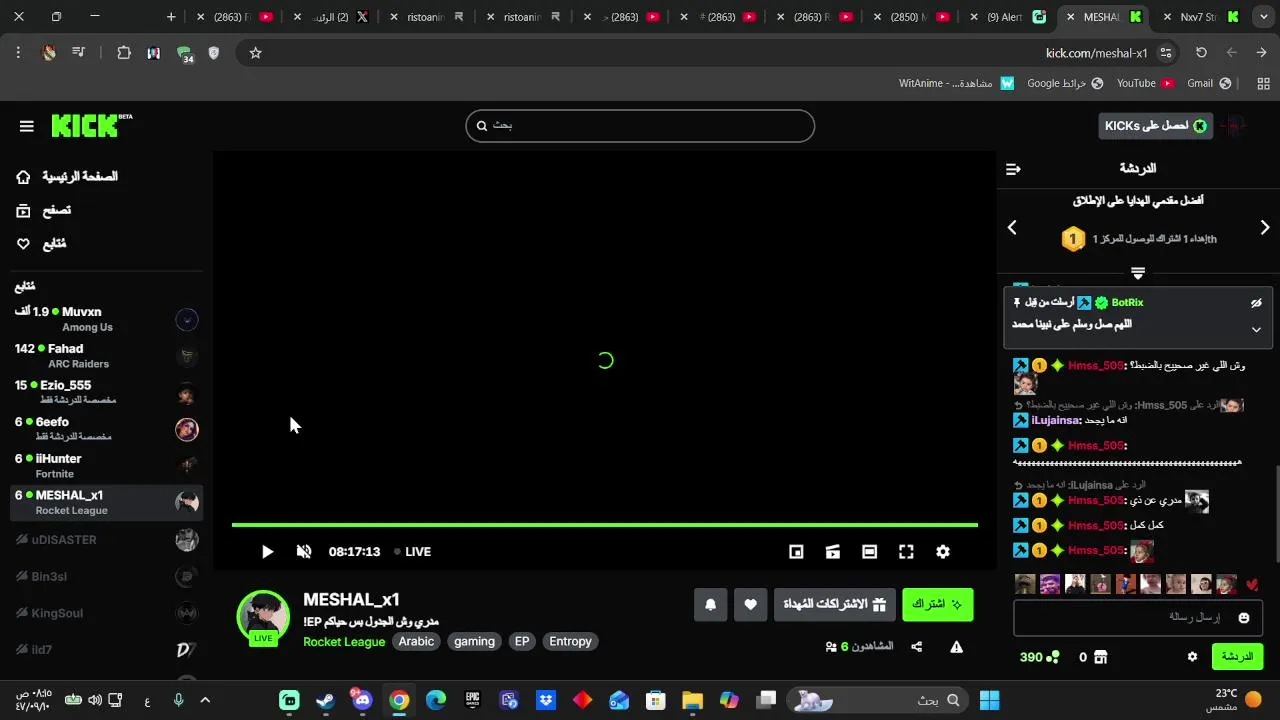
Task: Show previous top gifter slide
Action: pyautogui.click(x=1012, y=228)
